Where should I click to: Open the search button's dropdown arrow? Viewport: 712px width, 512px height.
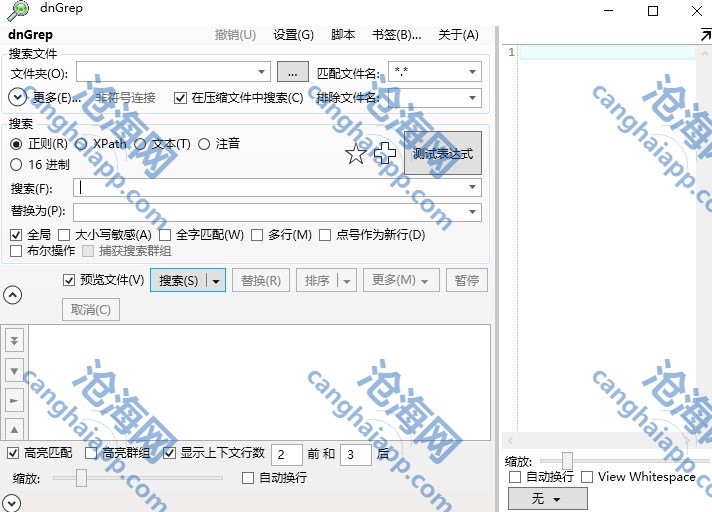pos(216,281)
